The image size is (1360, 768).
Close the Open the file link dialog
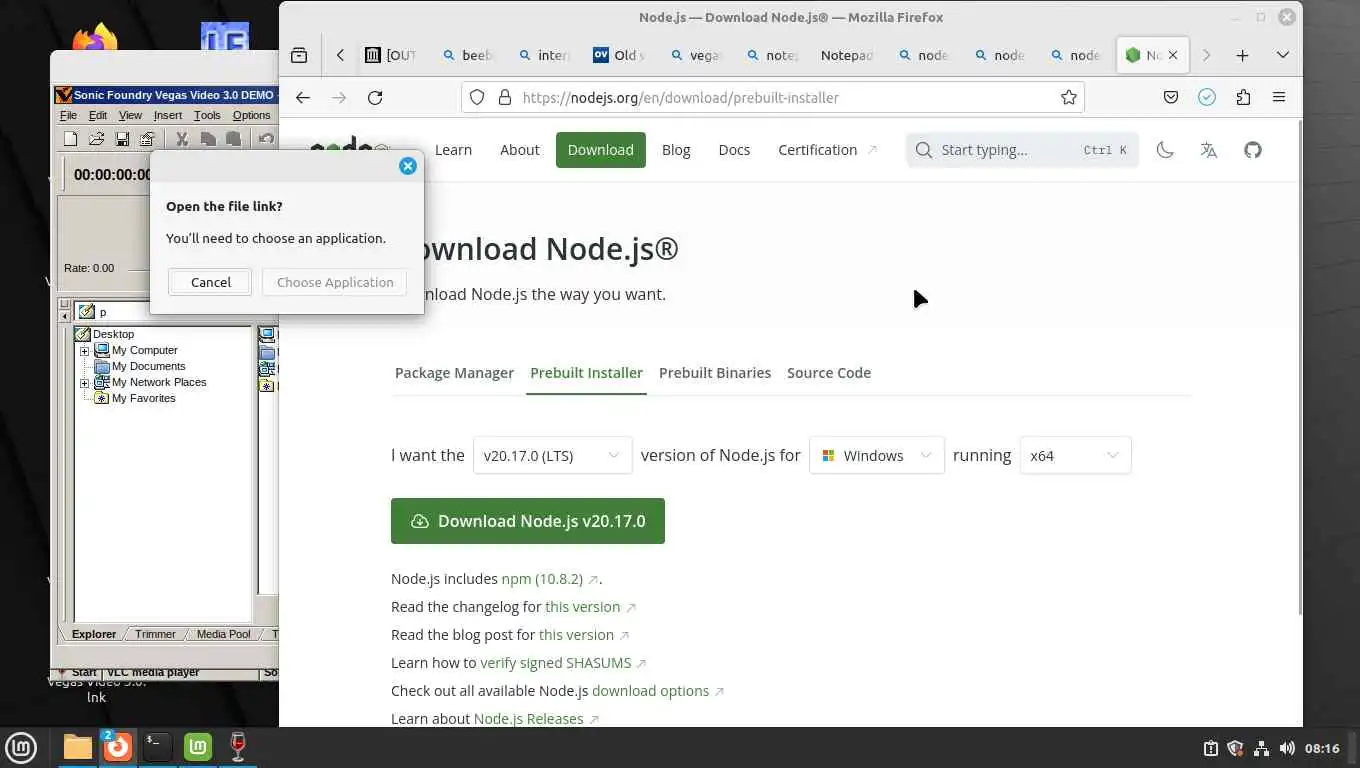[x=408, y=166]
